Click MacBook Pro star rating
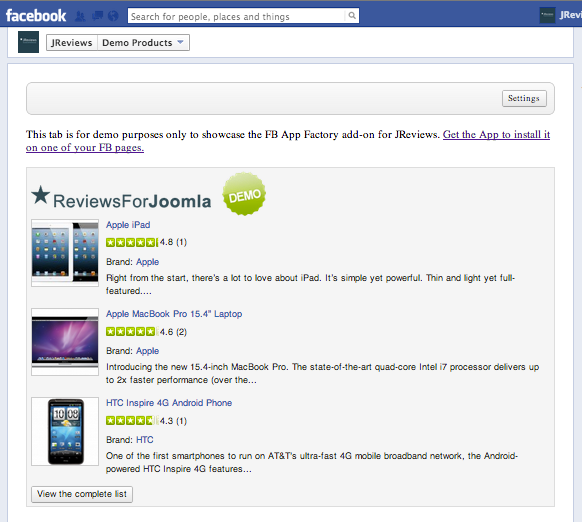Image resolution: width=582 pixels, height=522 pixels. coord(132,332)
